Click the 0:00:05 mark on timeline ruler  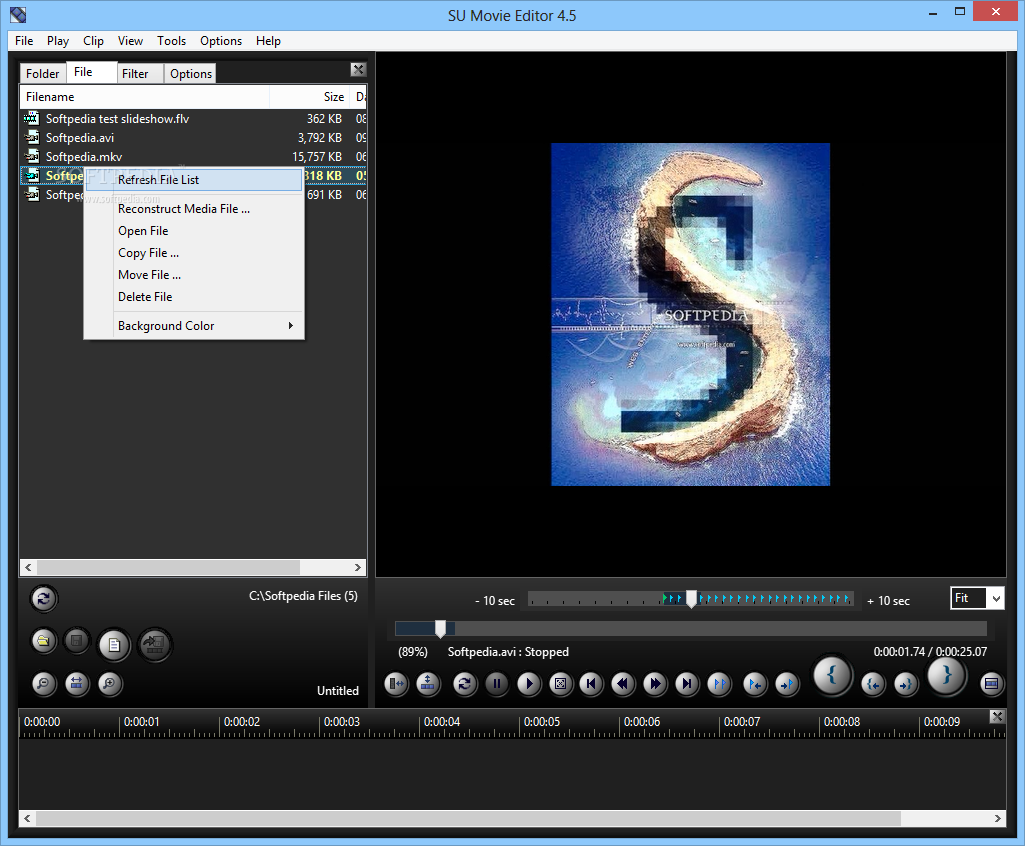(542, 722)
